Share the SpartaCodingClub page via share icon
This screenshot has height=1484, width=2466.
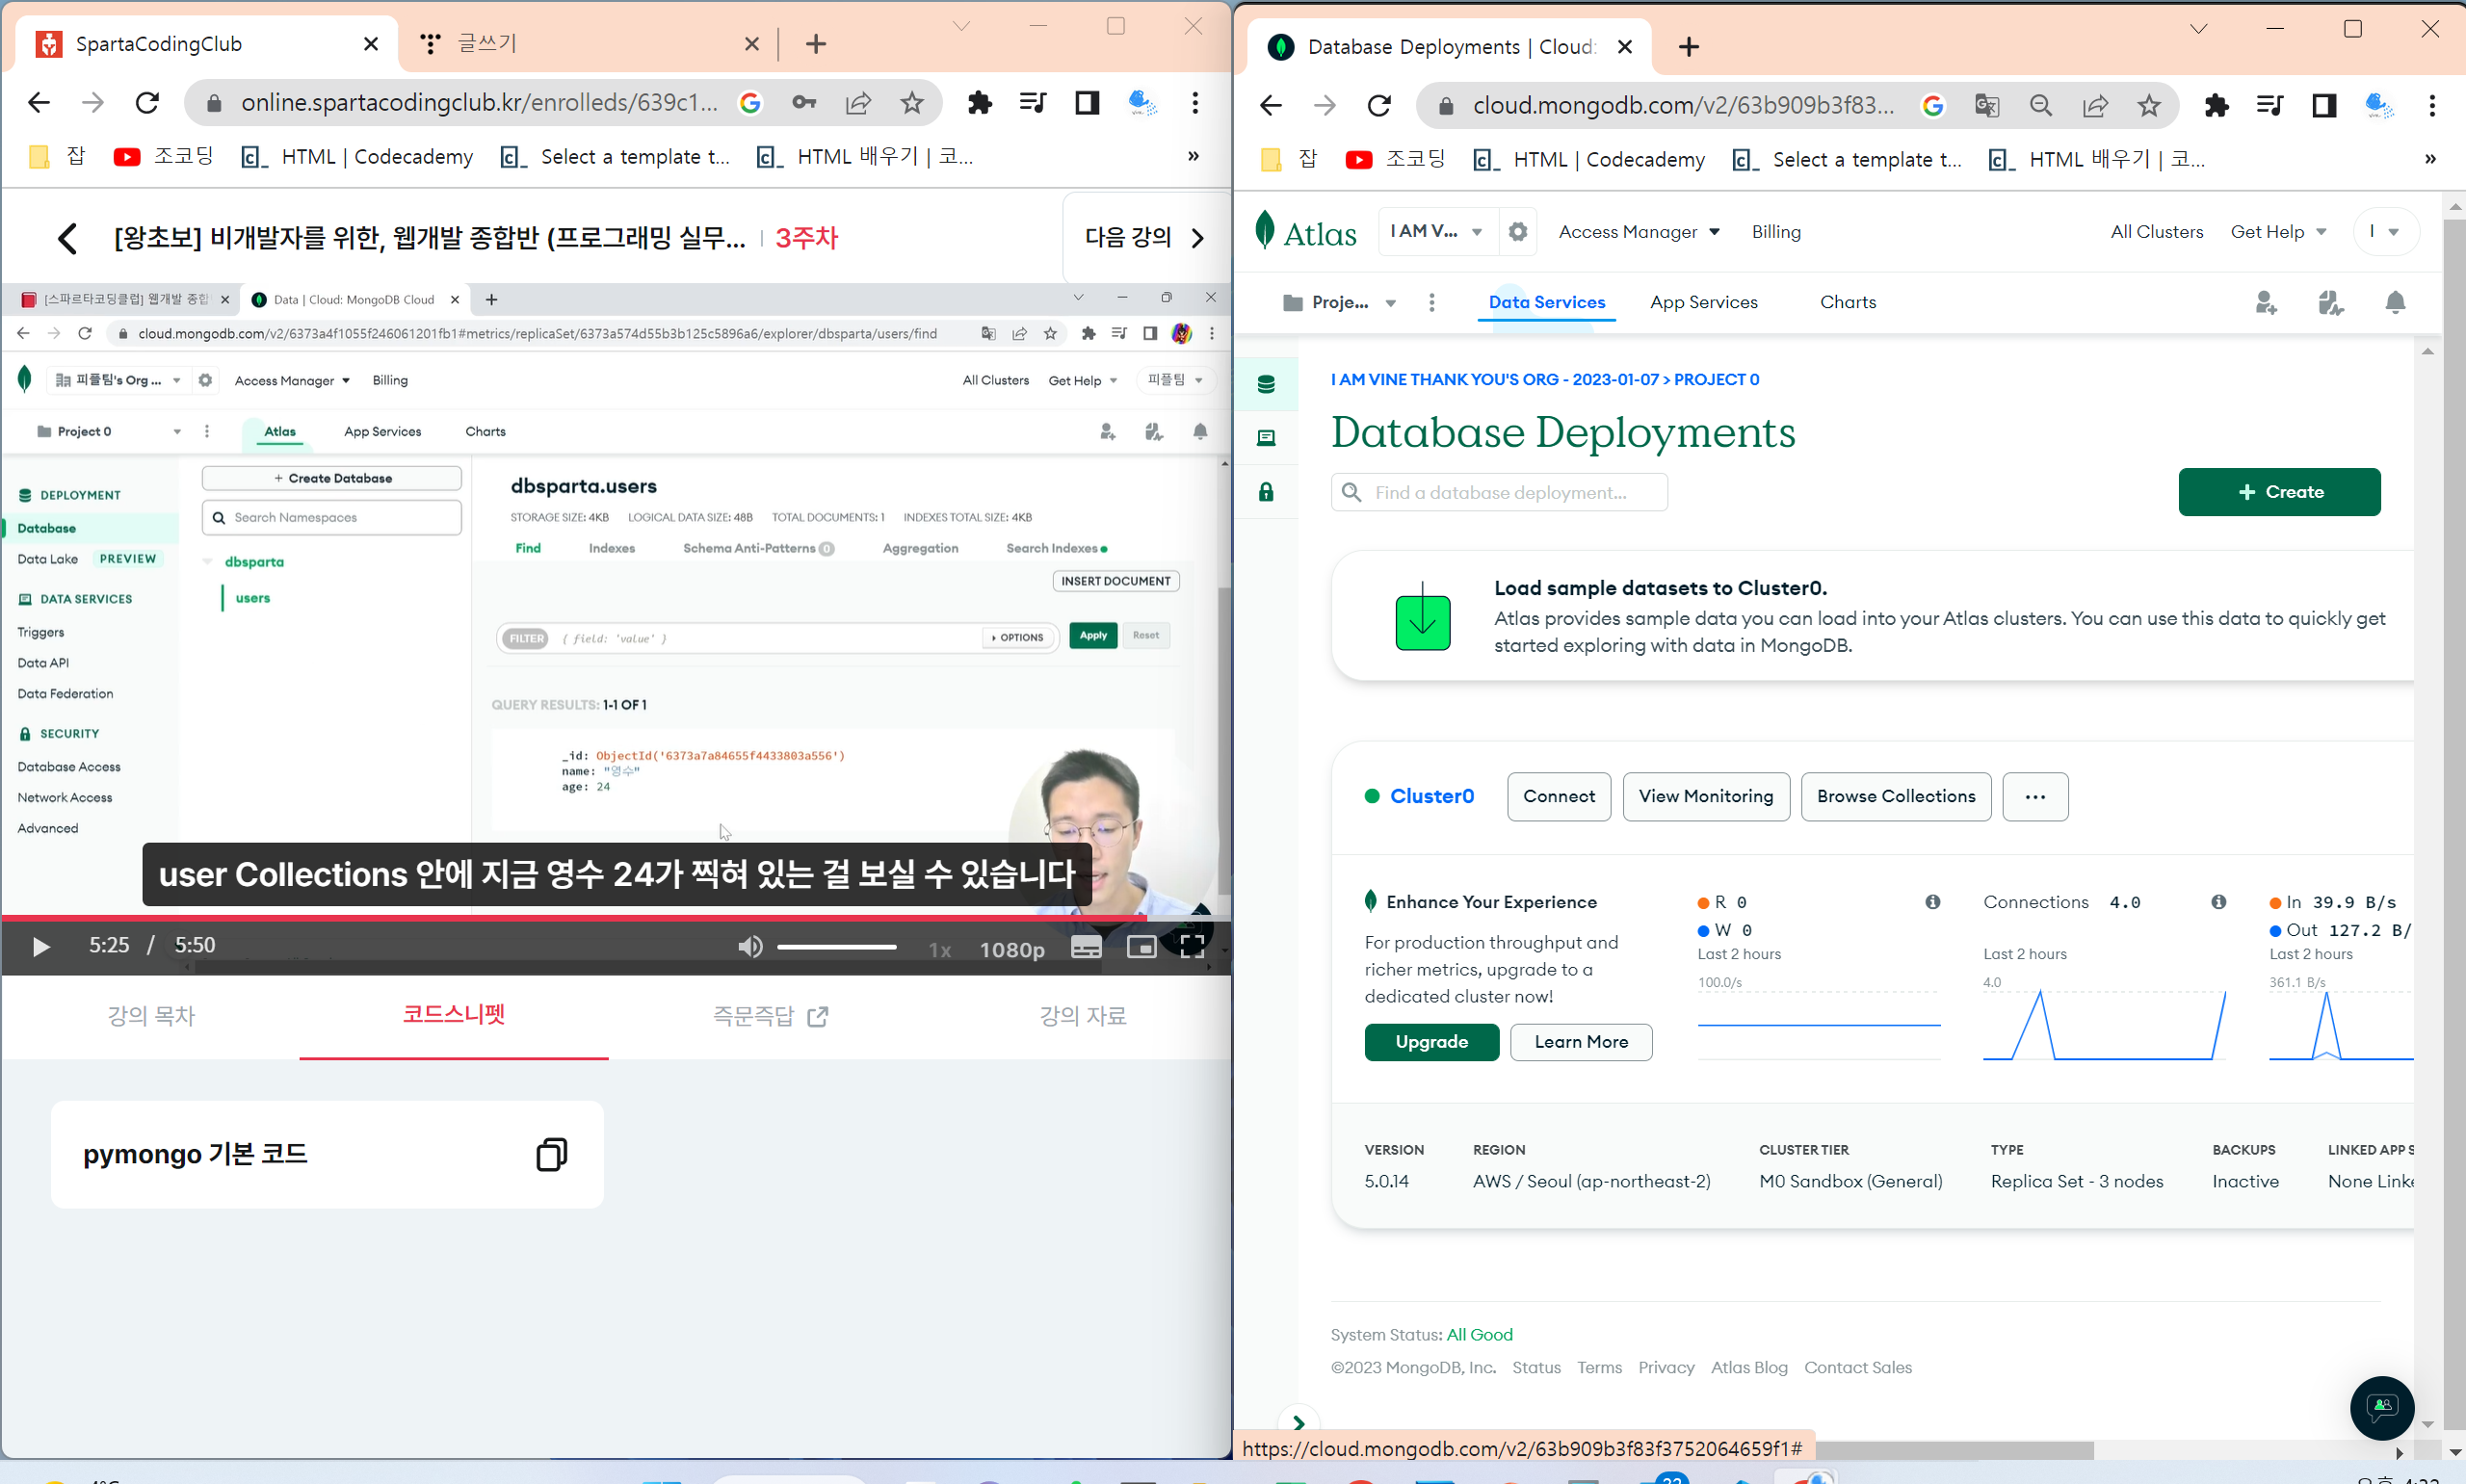[858, 103]
